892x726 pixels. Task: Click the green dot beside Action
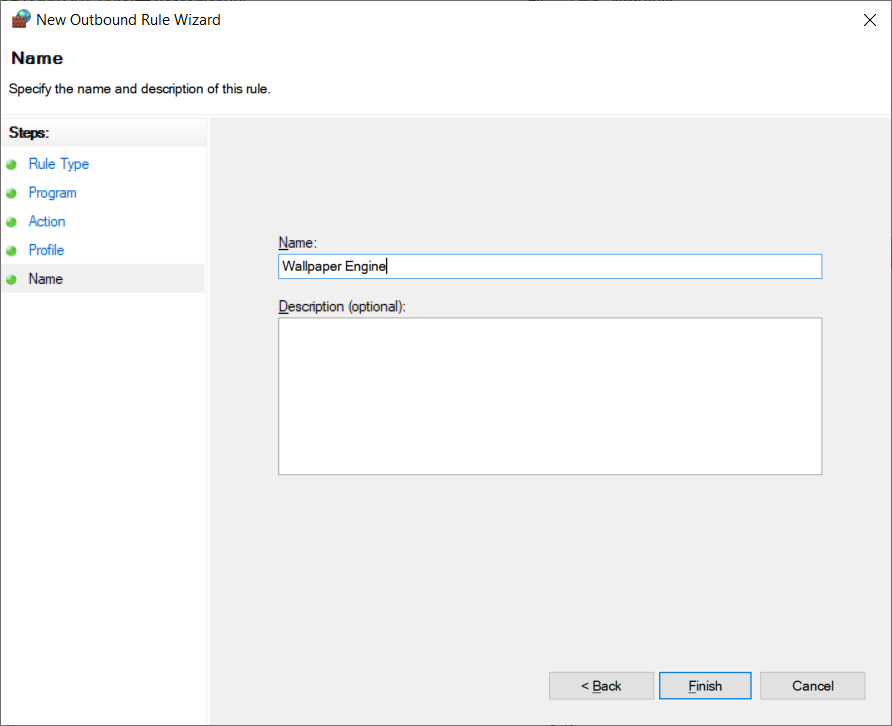click(x=12, y=222)
